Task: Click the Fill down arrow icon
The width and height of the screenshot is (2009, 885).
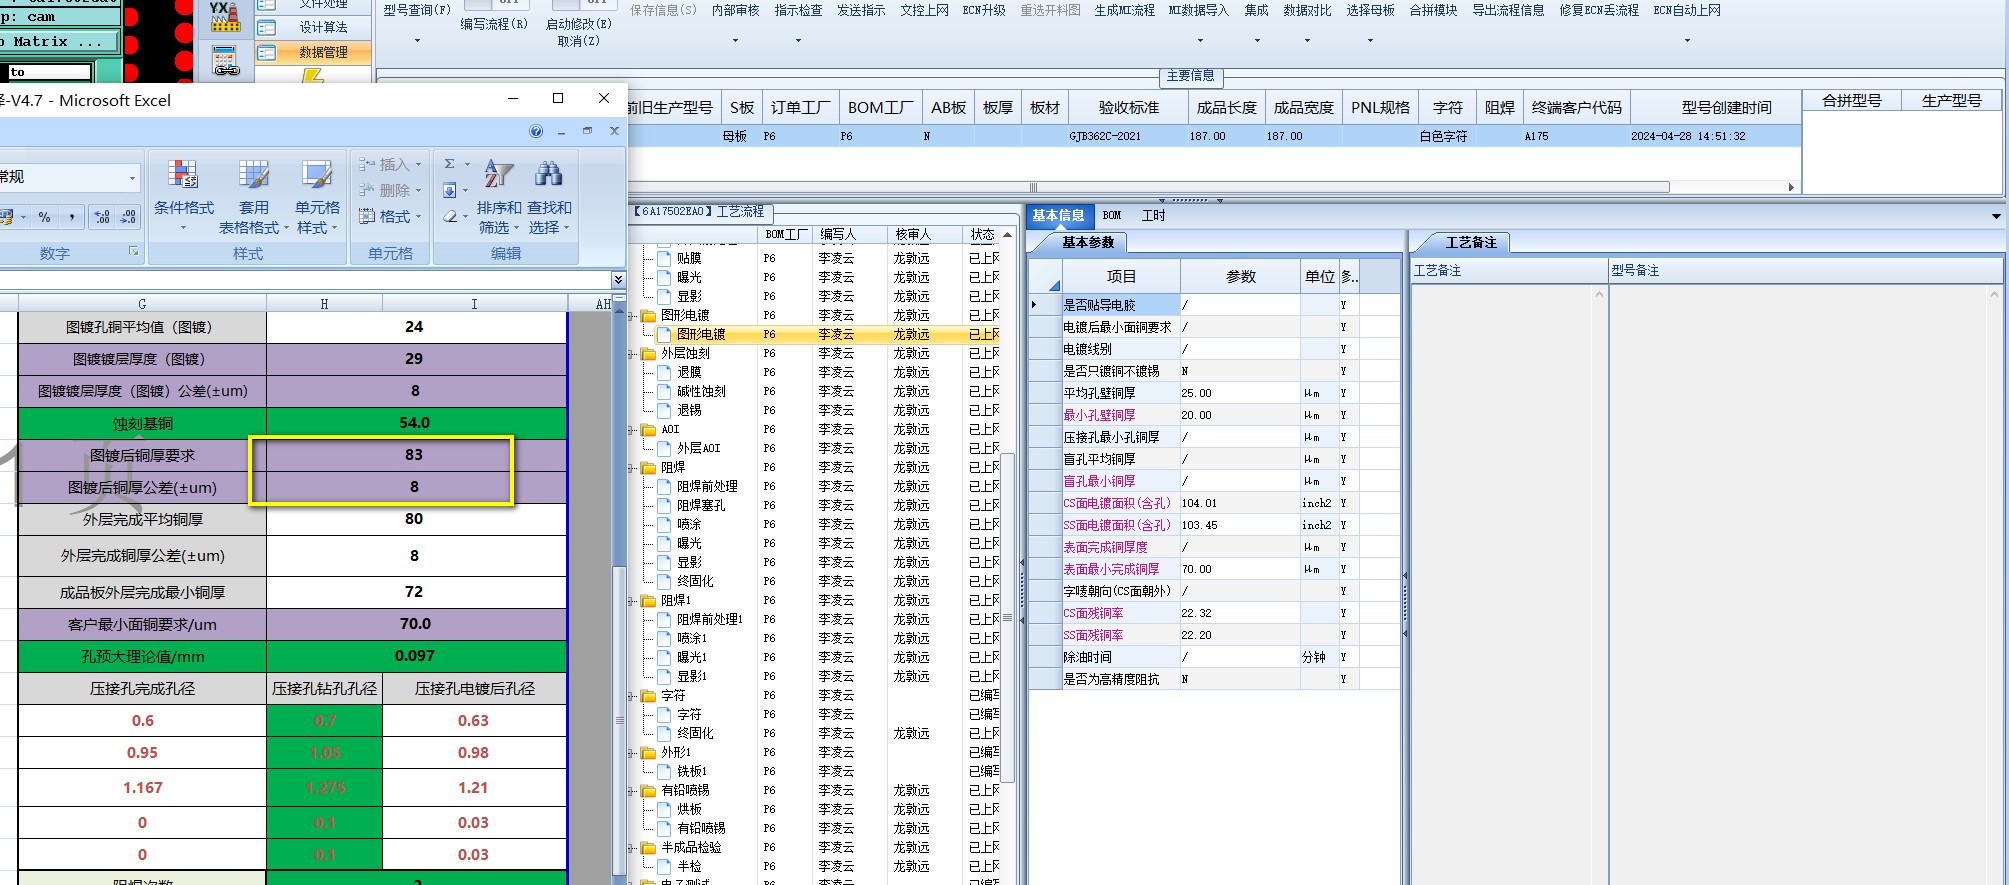Action: tap(450, 190)
